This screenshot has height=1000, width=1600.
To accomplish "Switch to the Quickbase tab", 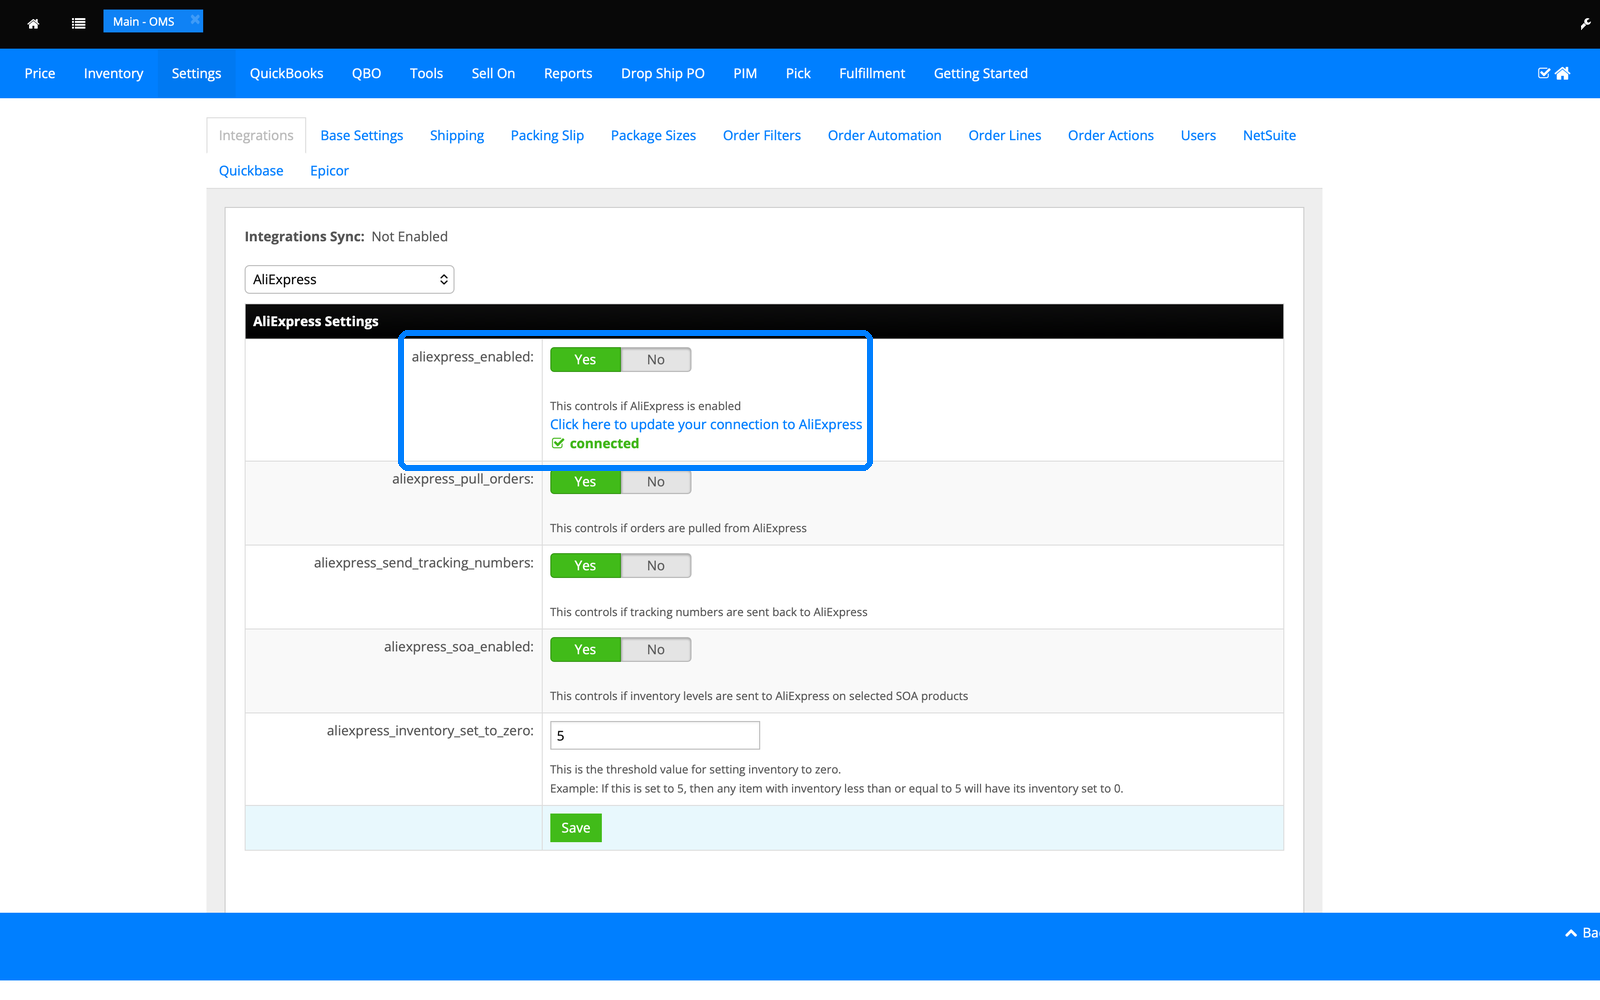I will 251,170.
